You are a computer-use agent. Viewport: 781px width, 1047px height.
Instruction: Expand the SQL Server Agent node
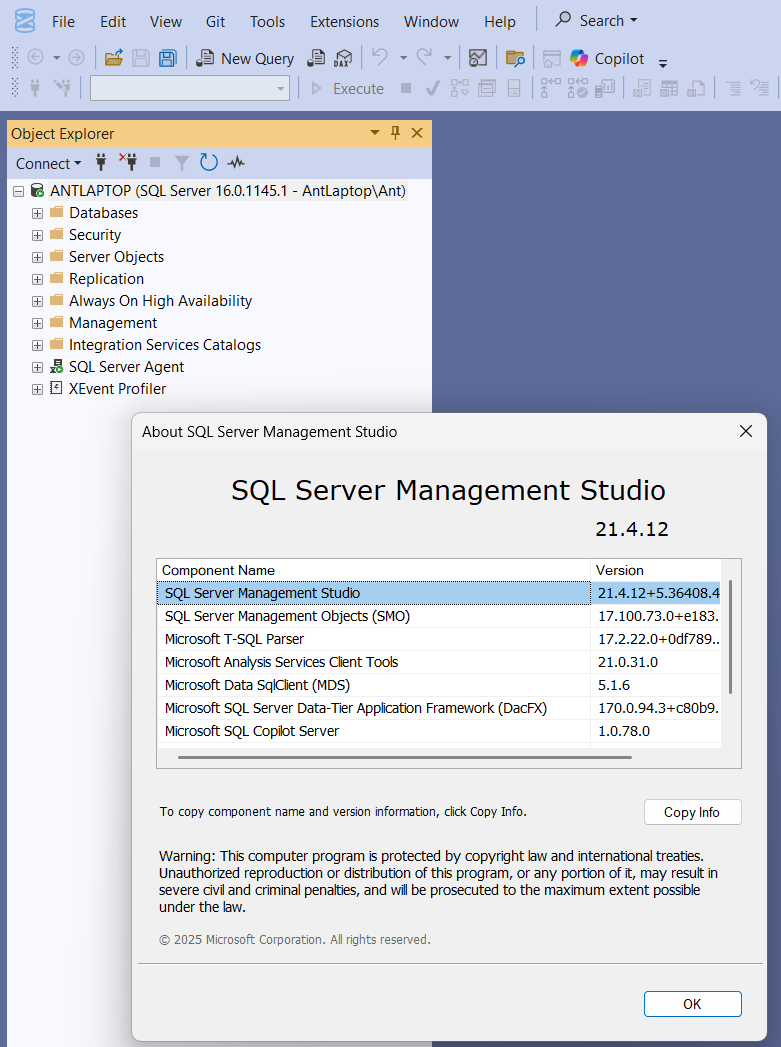click(37, 367)
